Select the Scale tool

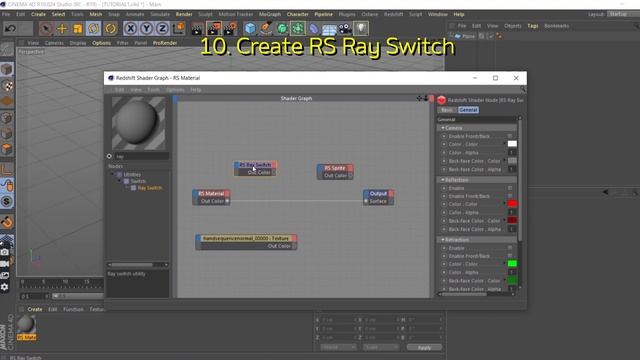pyautogui.click(x=78, y=29)
